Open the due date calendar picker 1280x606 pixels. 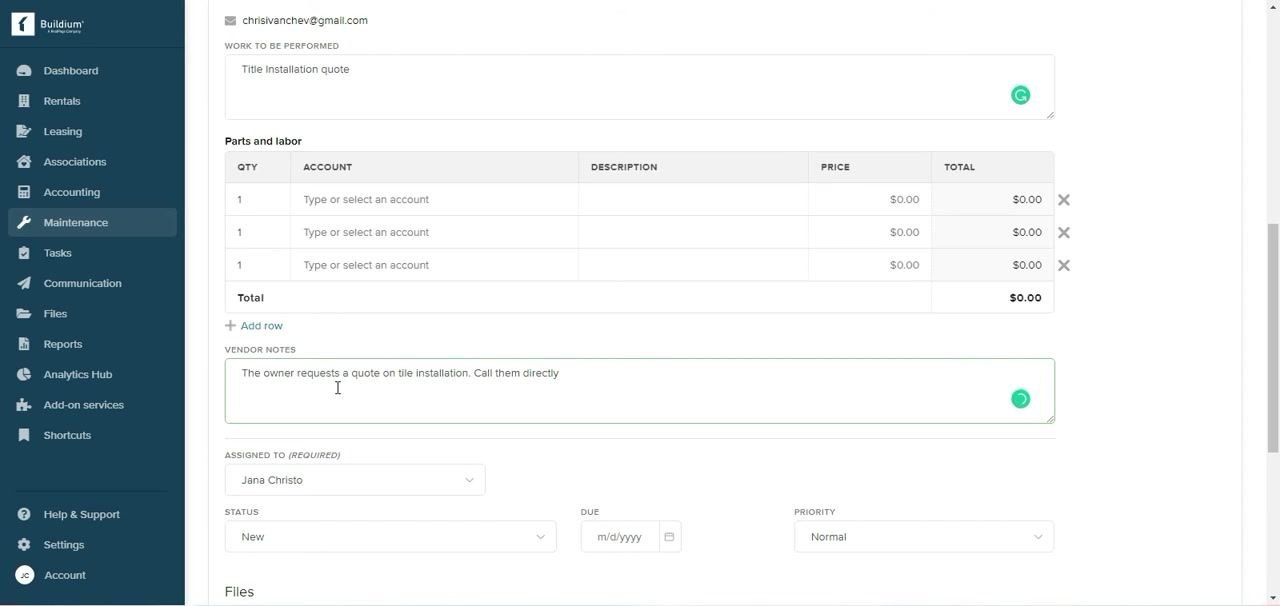pos(670,537)
